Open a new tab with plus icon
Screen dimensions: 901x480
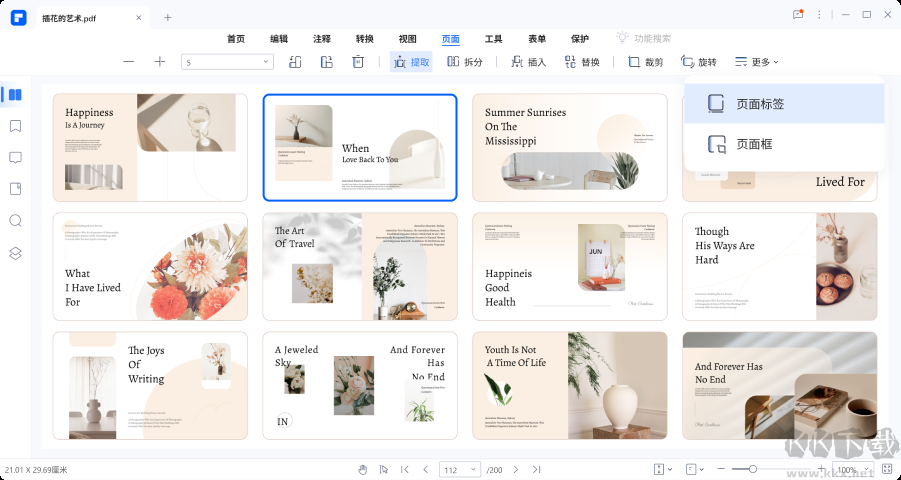tap(167, 18)
